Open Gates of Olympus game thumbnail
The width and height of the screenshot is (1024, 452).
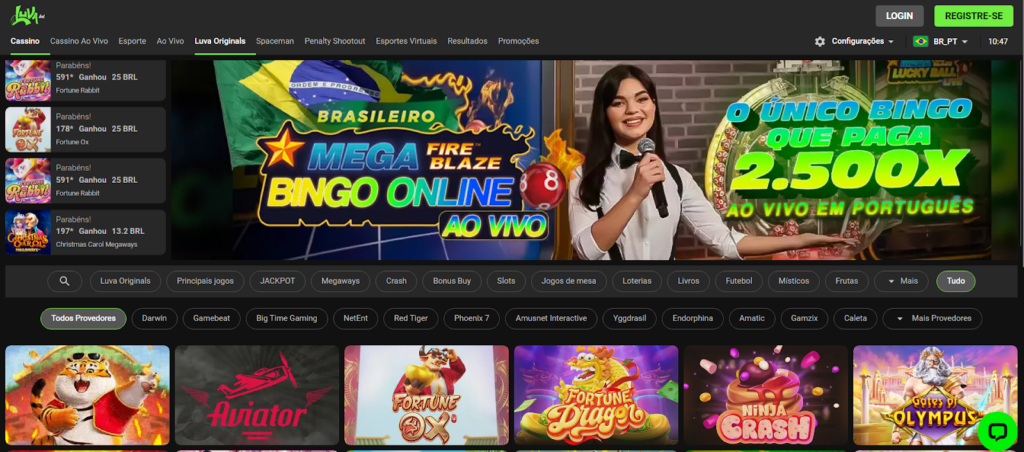pyautogui.click(x=935, y=395)
